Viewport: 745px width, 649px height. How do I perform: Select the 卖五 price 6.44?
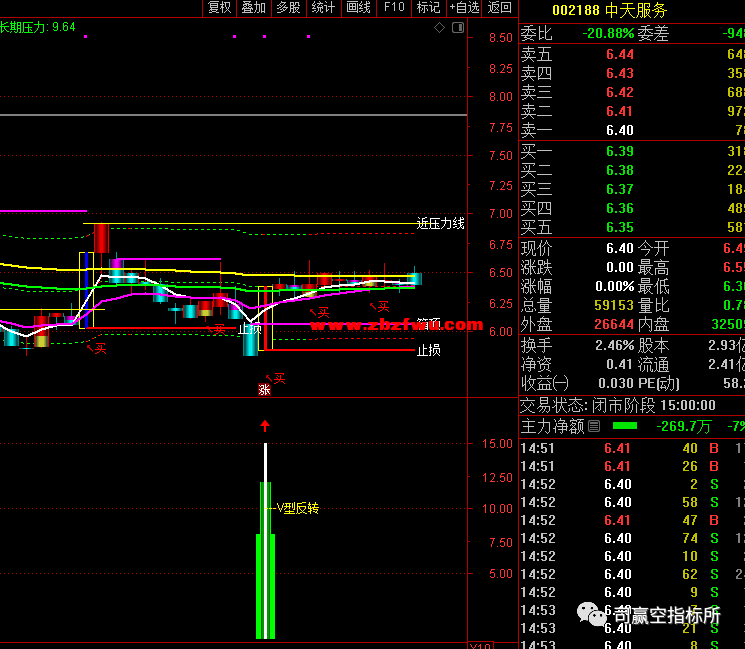tap(620, 55)
